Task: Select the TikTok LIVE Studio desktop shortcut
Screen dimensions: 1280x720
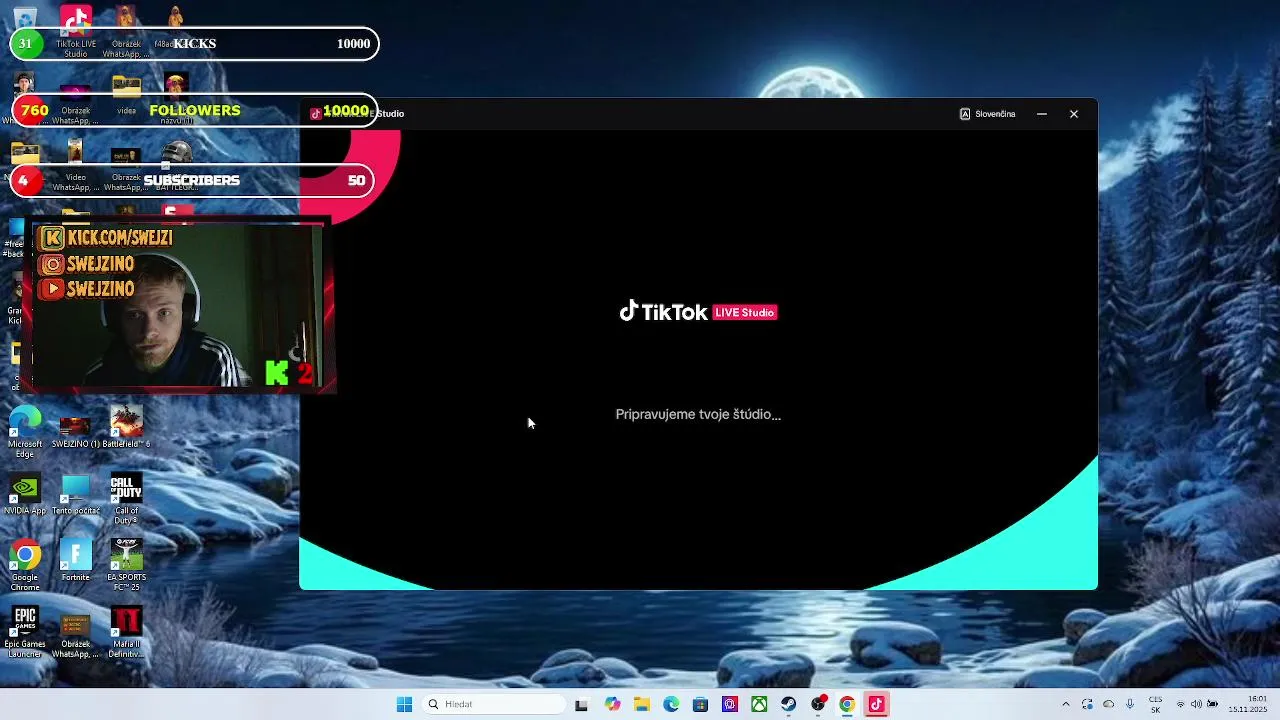Action: pos(76,30)
